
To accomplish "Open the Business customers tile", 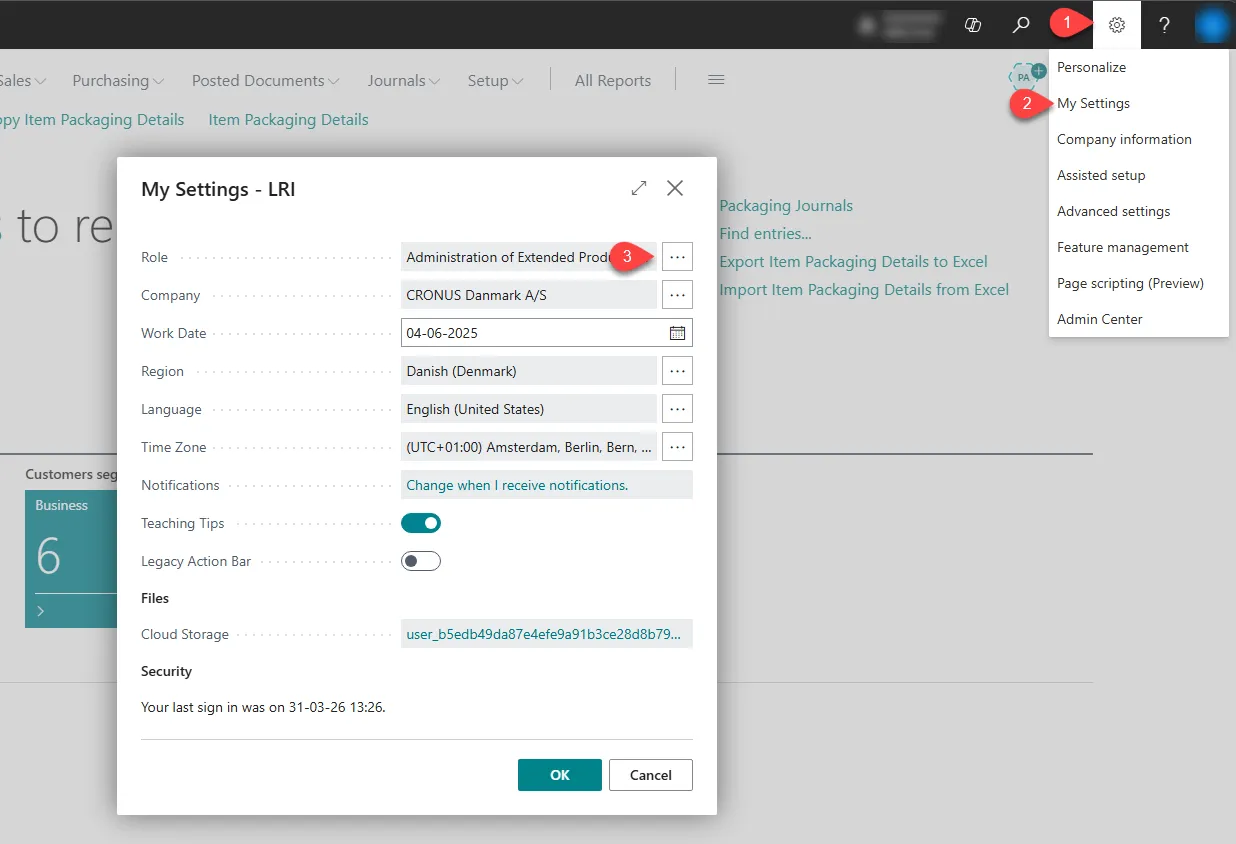I will pyautogui.click(x=71, y=559).
